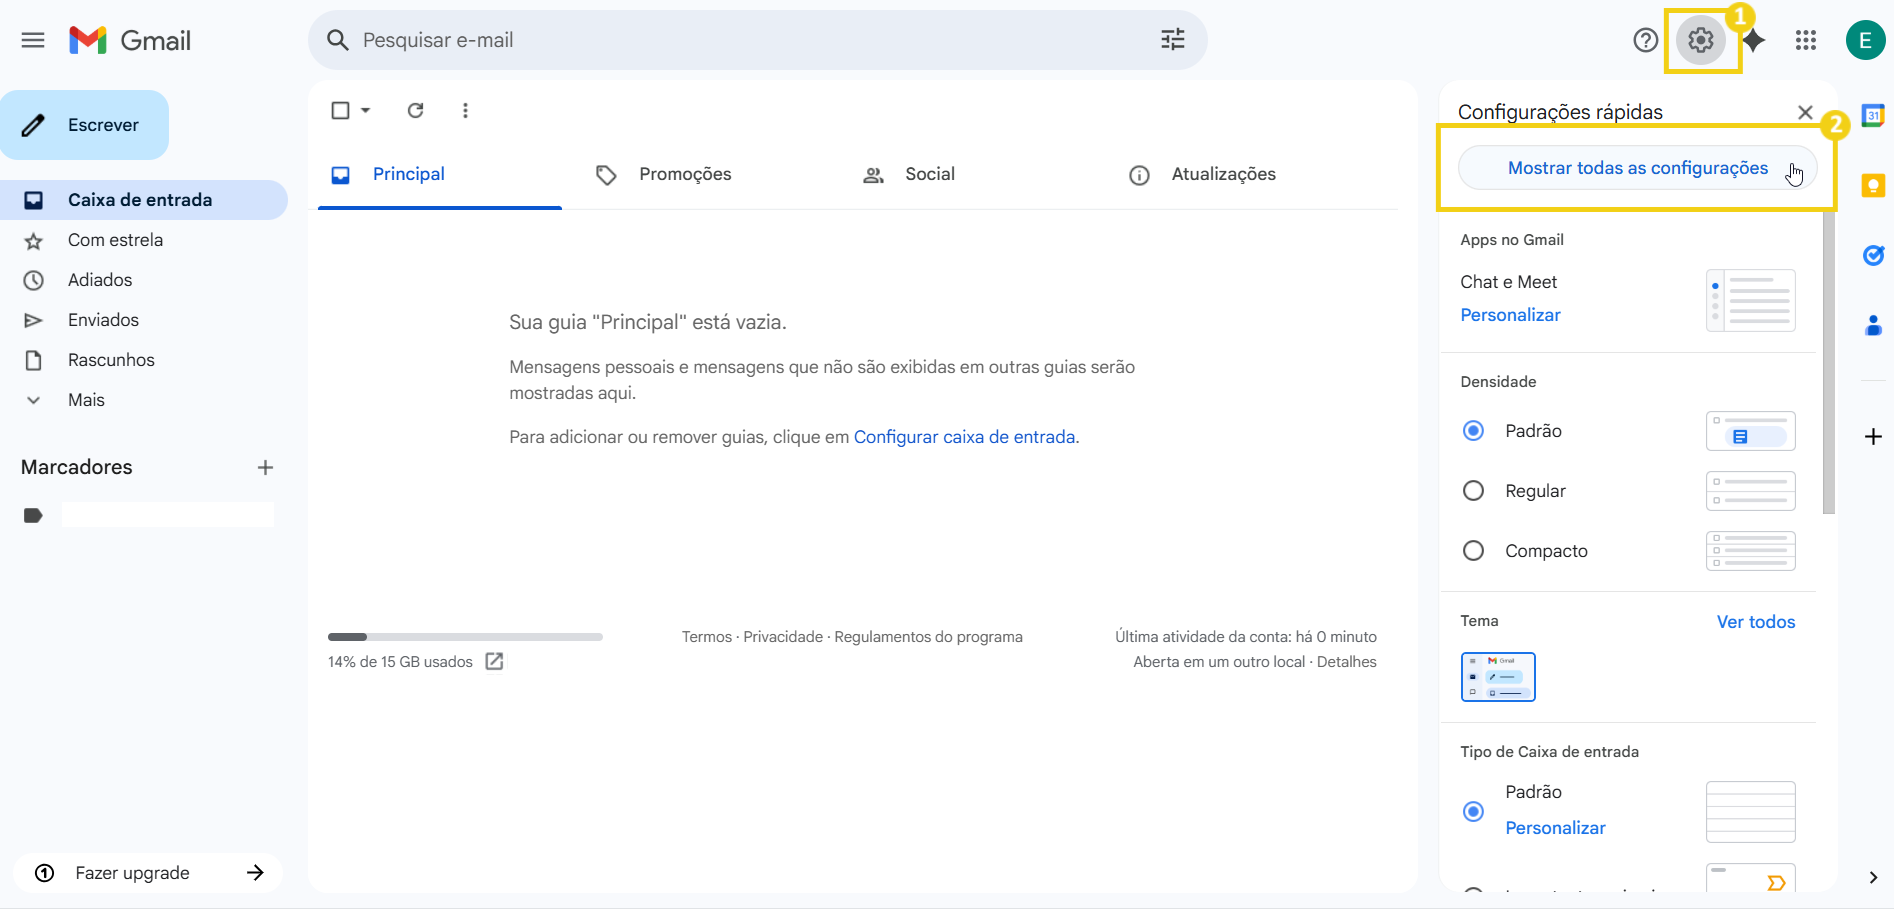Click the Chat e Meet layout preview

[x=1750, y=300]
